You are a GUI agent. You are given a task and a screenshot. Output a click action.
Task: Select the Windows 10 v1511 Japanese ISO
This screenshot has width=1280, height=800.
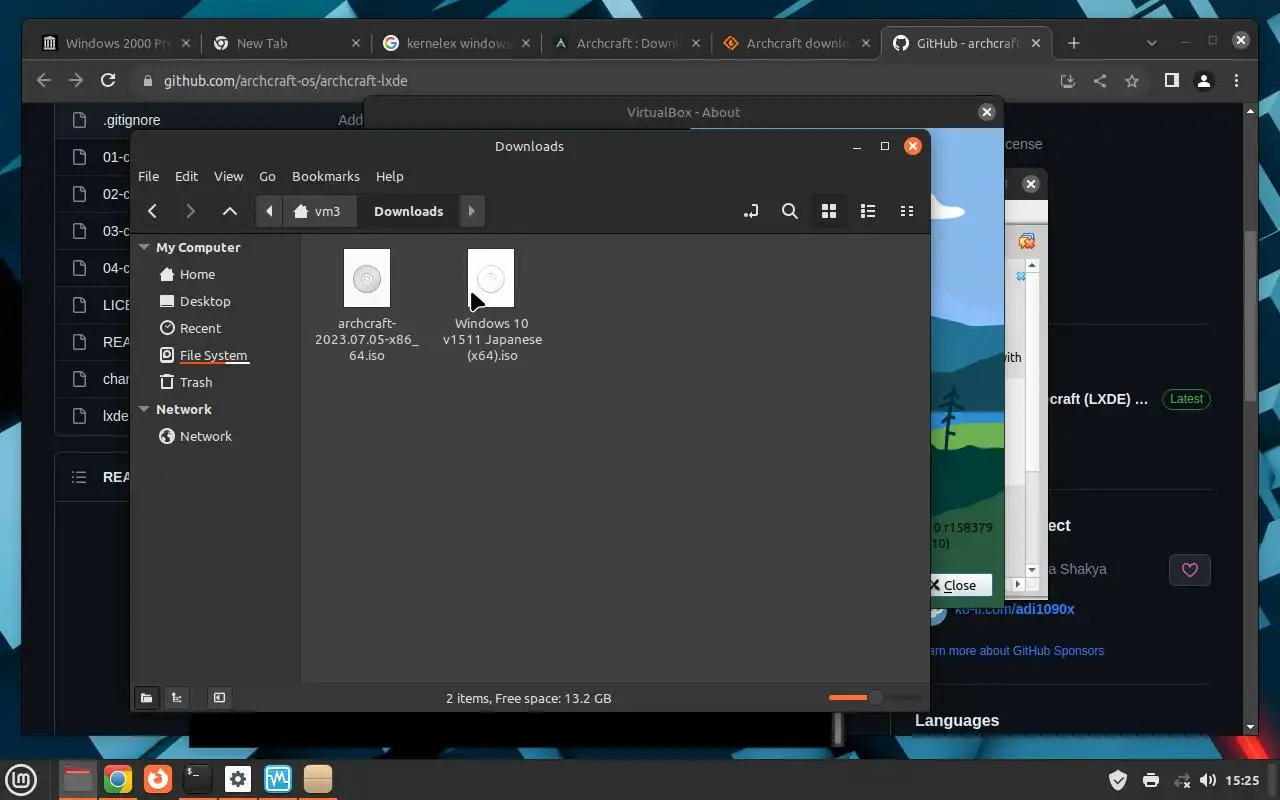491,305
